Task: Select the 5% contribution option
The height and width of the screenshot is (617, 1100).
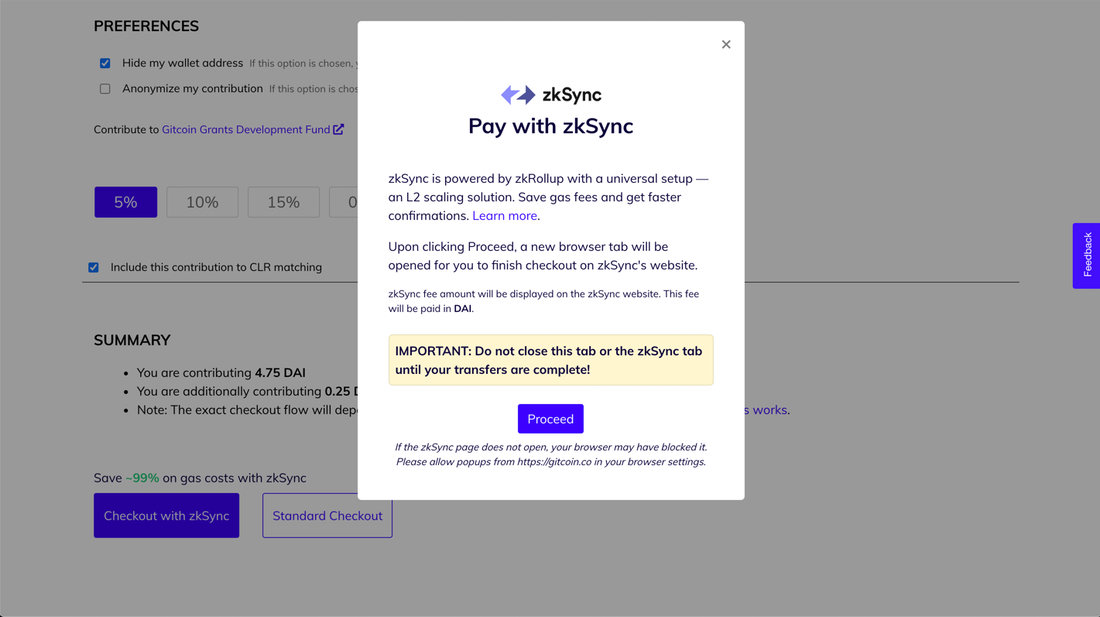Action: [126, 202]
